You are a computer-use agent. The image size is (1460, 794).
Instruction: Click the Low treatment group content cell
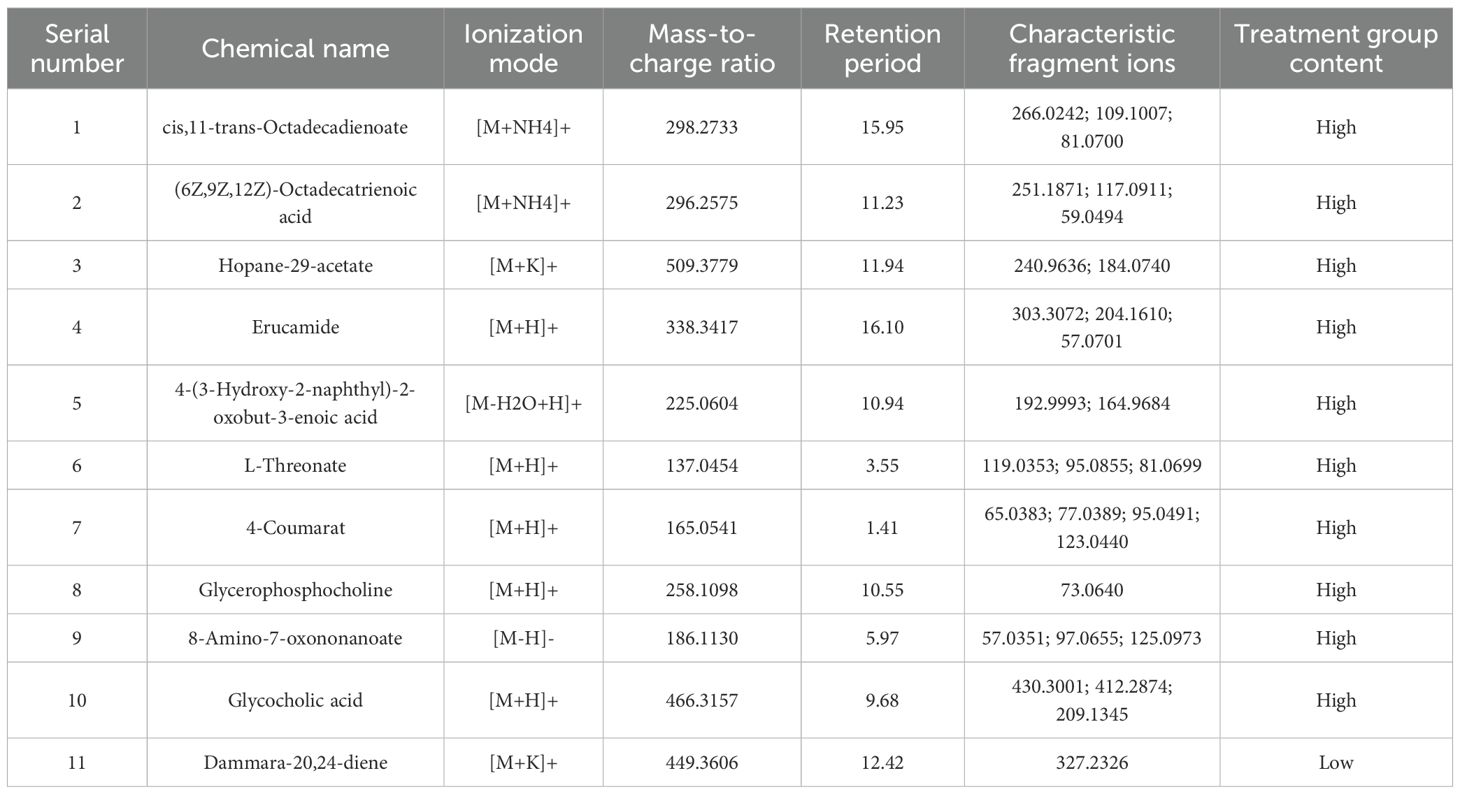click(1335, 762)
